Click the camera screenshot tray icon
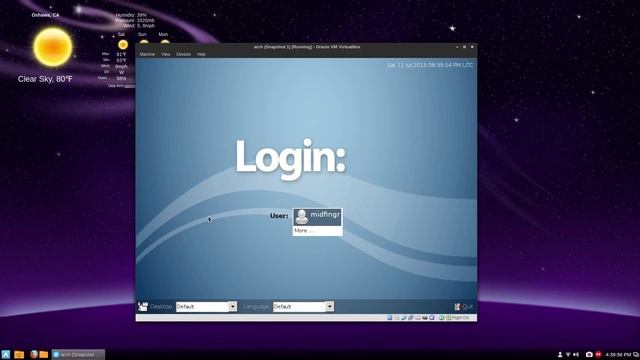Viewport: 640px width, 360px height. (589, 354)
